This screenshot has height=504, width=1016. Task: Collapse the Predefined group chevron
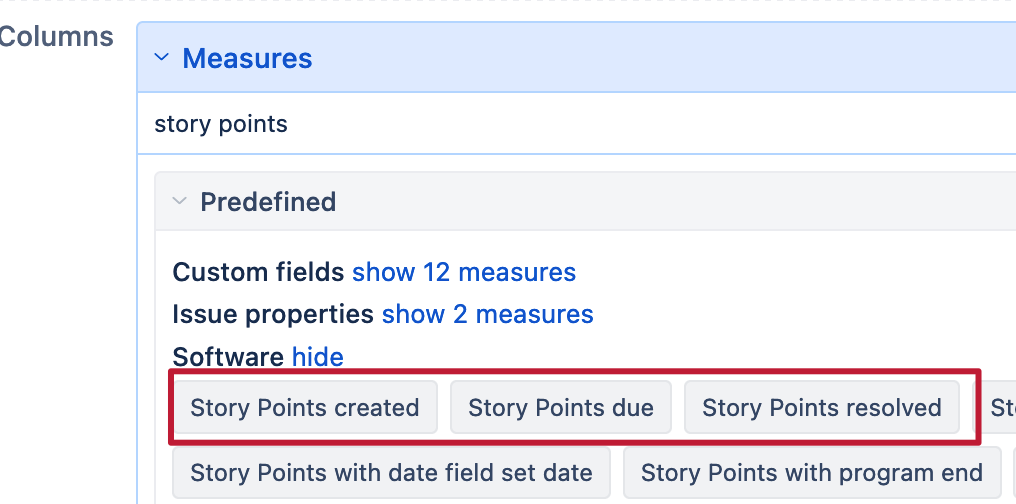pyautogui.click(x=180, y=201)
